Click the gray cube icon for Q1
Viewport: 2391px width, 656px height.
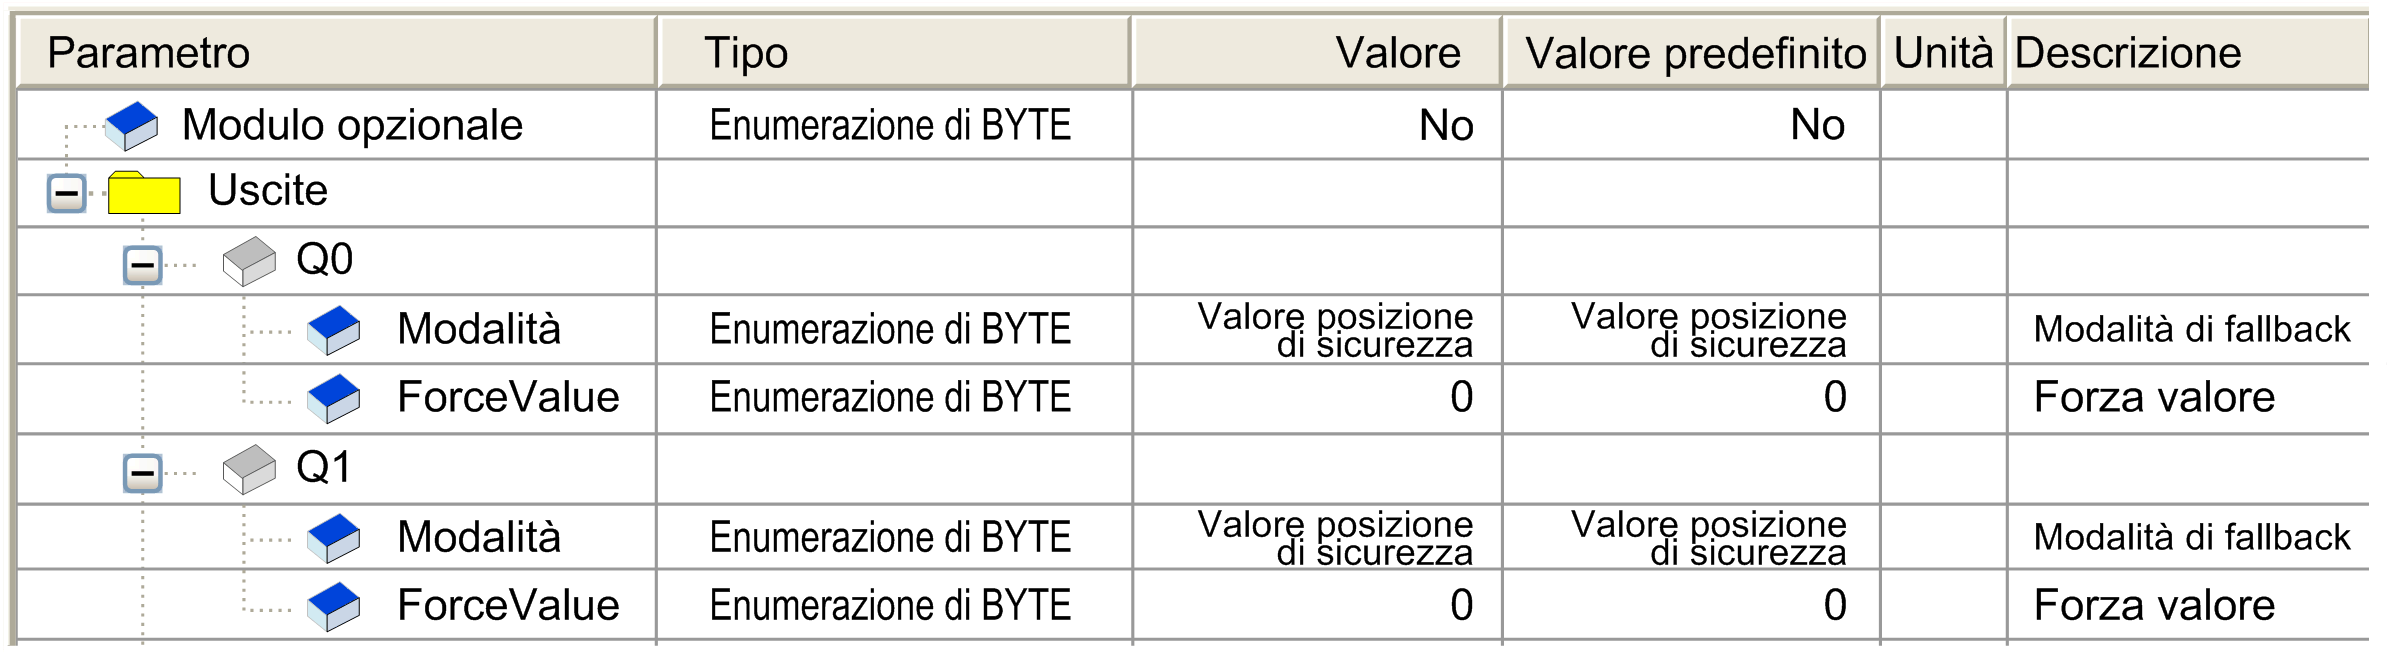[249, 469]
